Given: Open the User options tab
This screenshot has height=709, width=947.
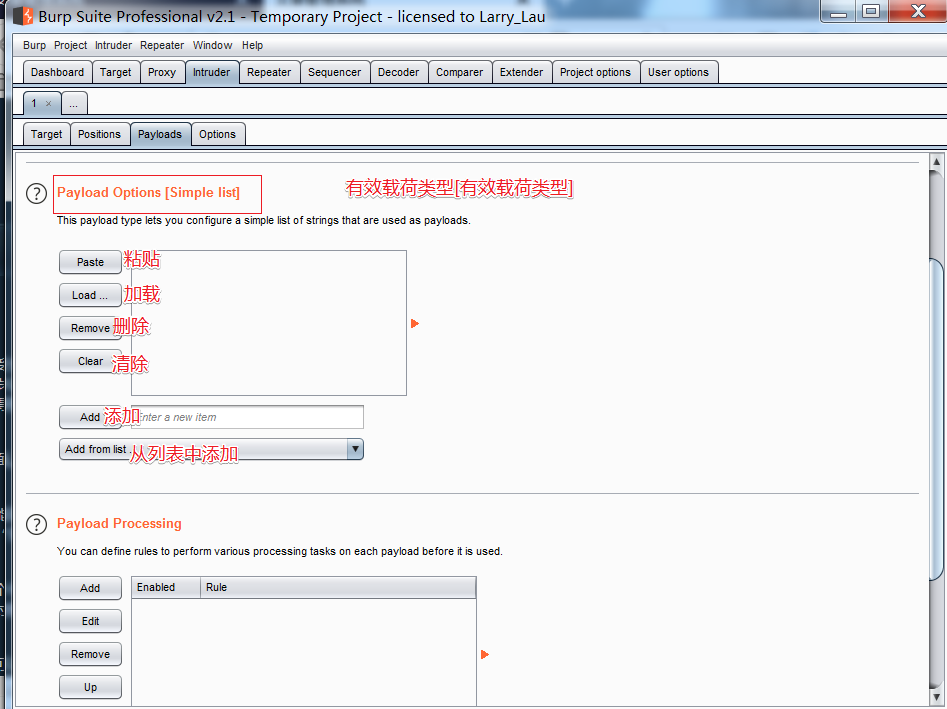Looking at the screenshot, I should [678, 72].
